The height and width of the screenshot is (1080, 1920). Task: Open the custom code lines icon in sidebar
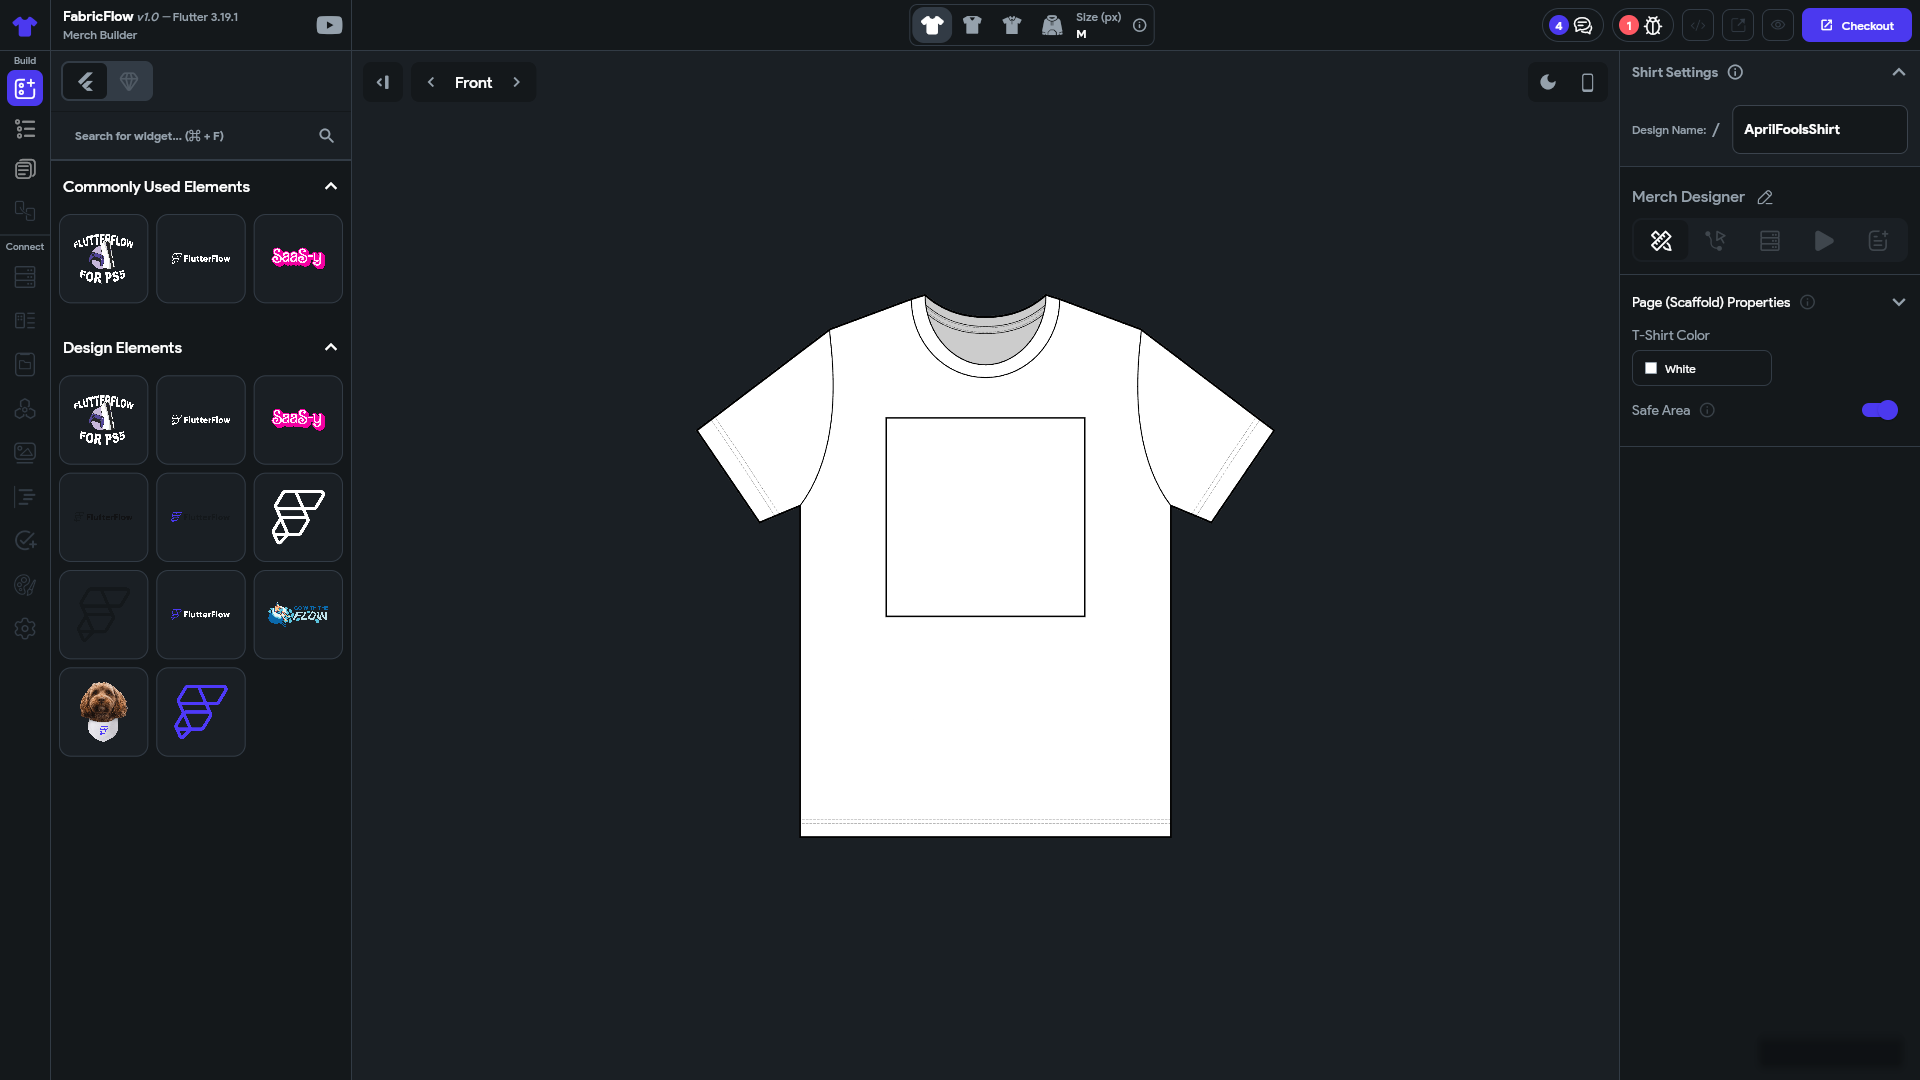(25, 497)
